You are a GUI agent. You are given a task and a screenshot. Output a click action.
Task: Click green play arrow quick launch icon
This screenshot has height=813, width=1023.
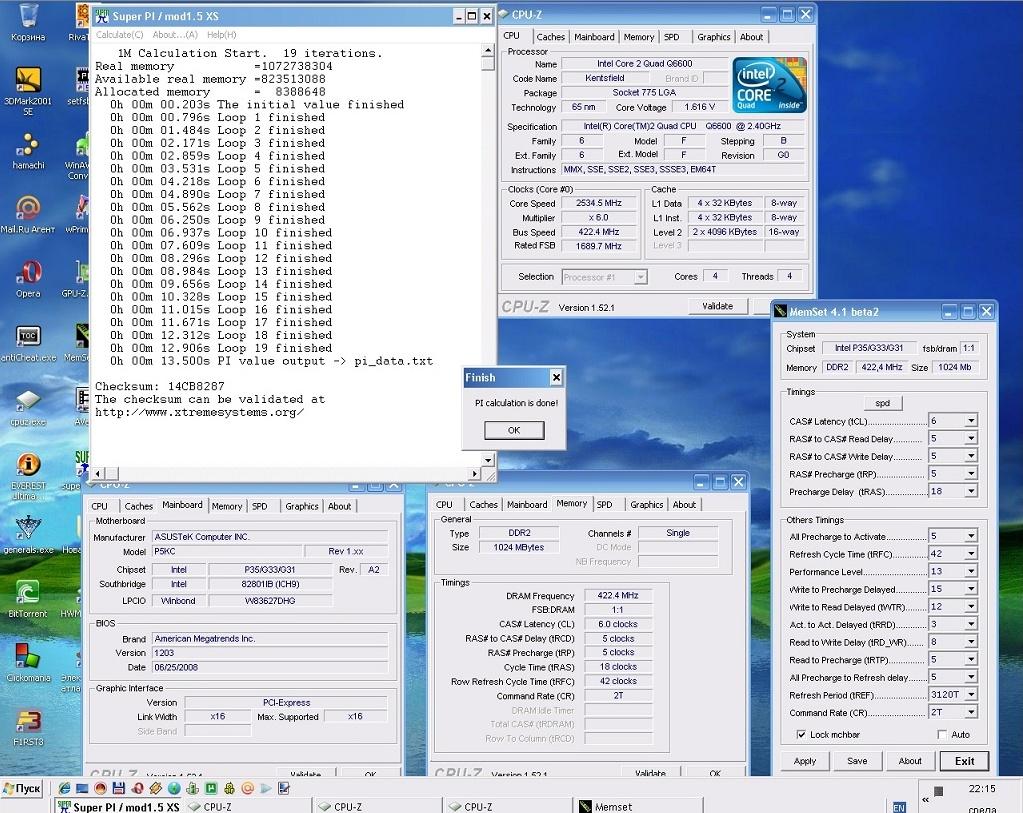coord(266,789)
